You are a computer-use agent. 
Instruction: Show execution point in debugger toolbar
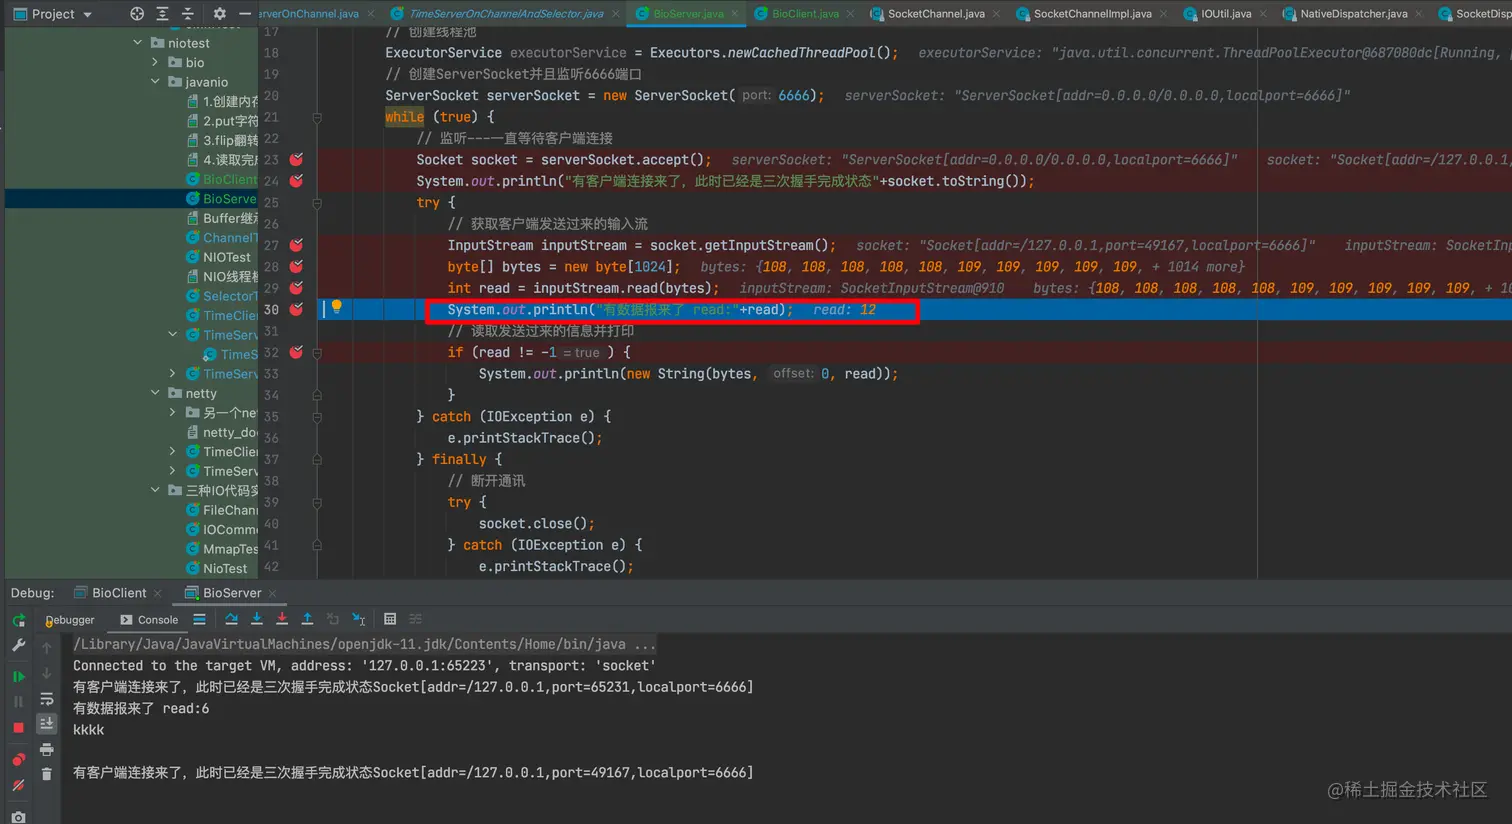(x=200, y=619)
